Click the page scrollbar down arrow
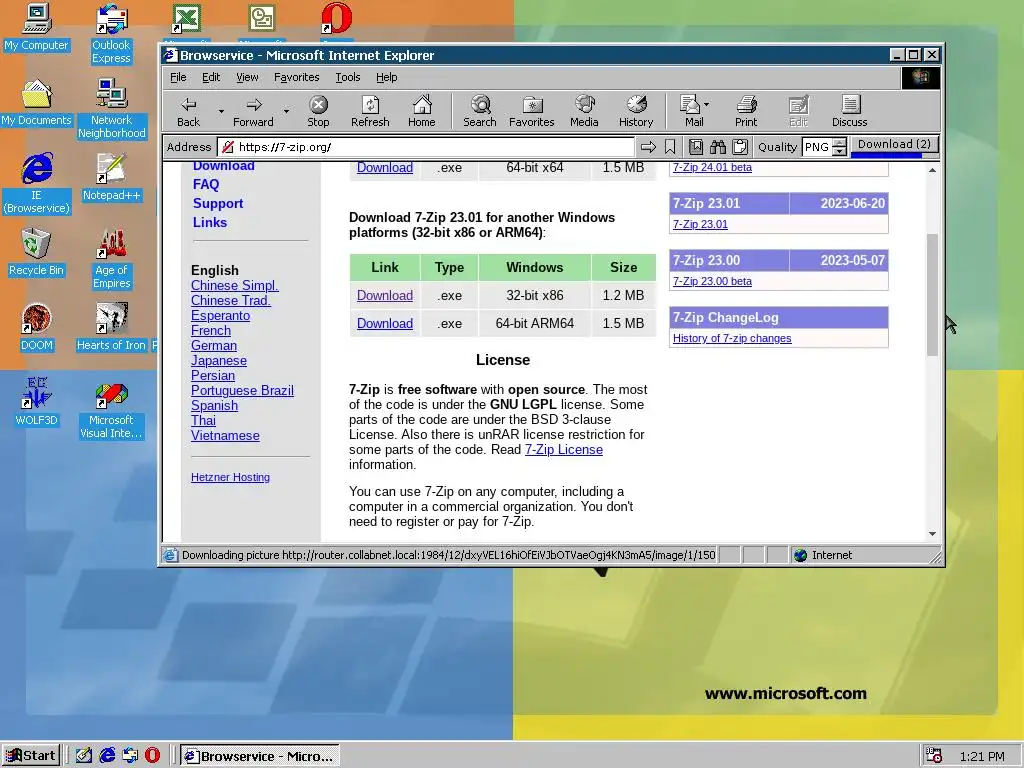Viewport: 1024px width, 768px height. click(x=933, y=534)
